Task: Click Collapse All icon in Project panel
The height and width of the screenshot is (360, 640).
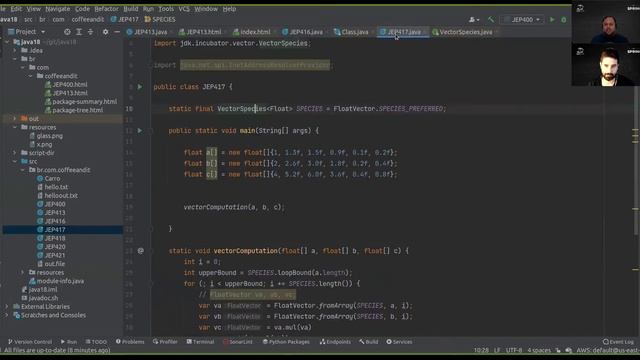Action: (x=90, y=32)
